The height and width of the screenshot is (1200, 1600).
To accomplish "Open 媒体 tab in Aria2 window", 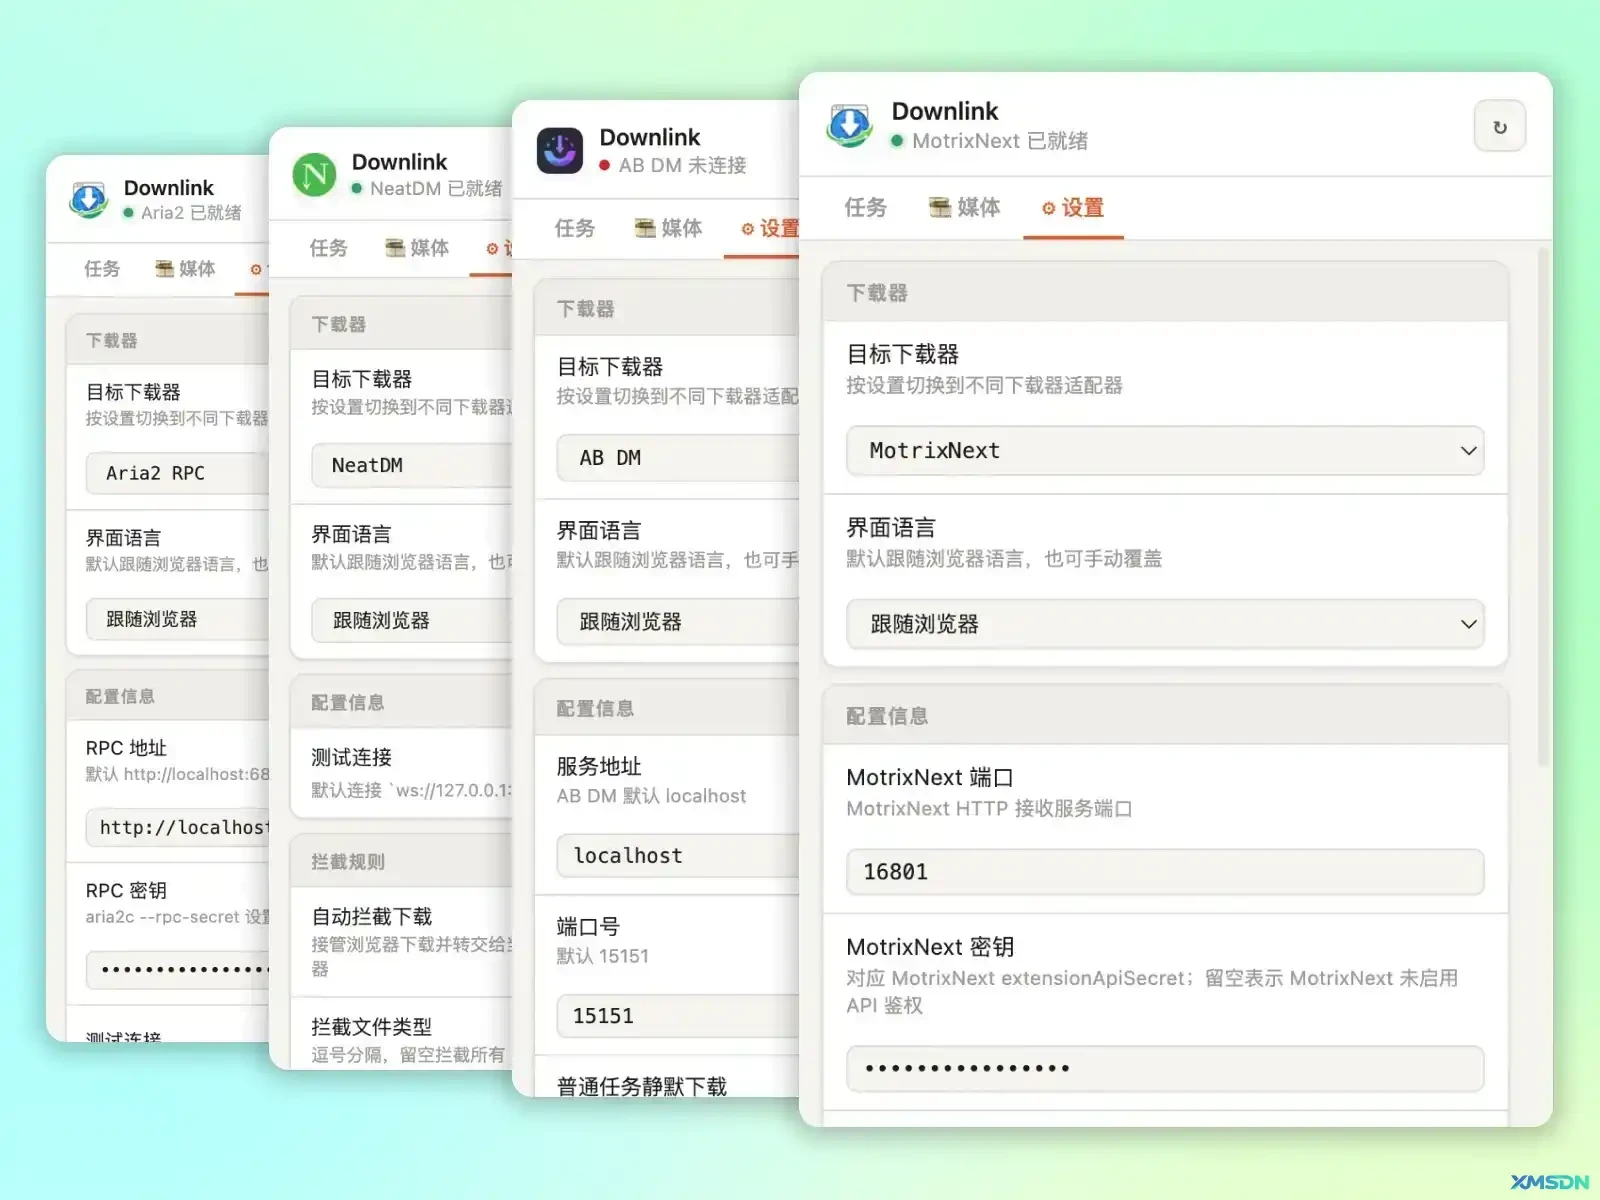I will point(186,268).
